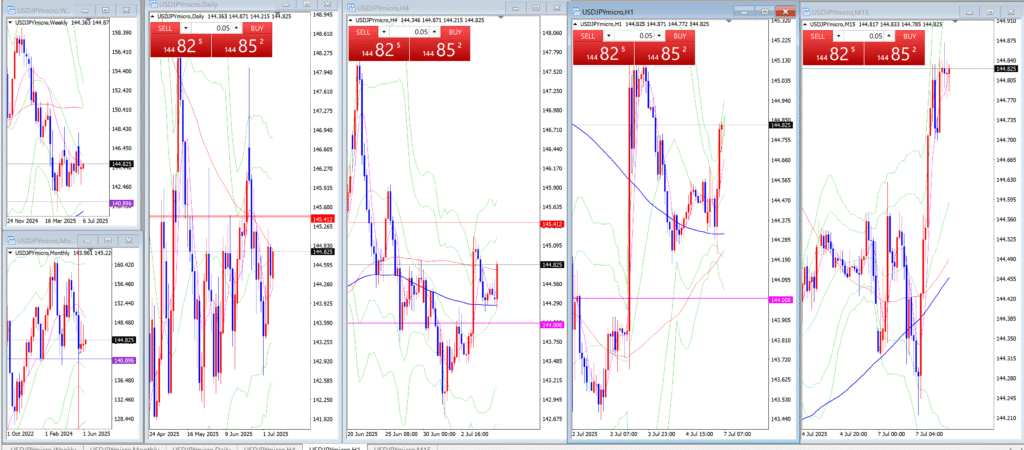Increase trade volume on the H4 chart panel
The width and height of the screenshot is (1024, 450).
click(436, 31)
